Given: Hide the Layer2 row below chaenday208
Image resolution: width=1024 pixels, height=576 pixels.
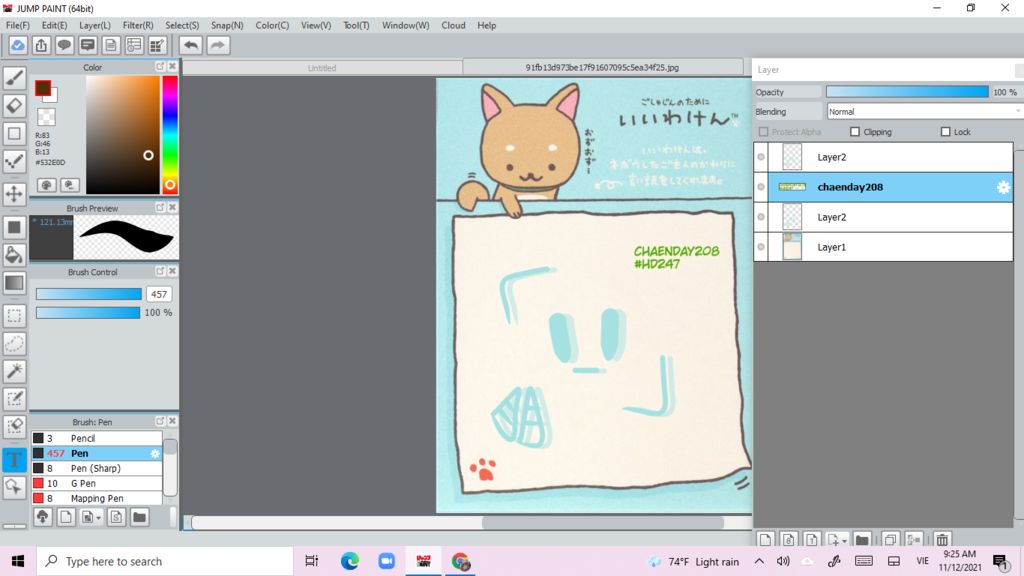Looking at the screenshot, I should tap(761, 217).
